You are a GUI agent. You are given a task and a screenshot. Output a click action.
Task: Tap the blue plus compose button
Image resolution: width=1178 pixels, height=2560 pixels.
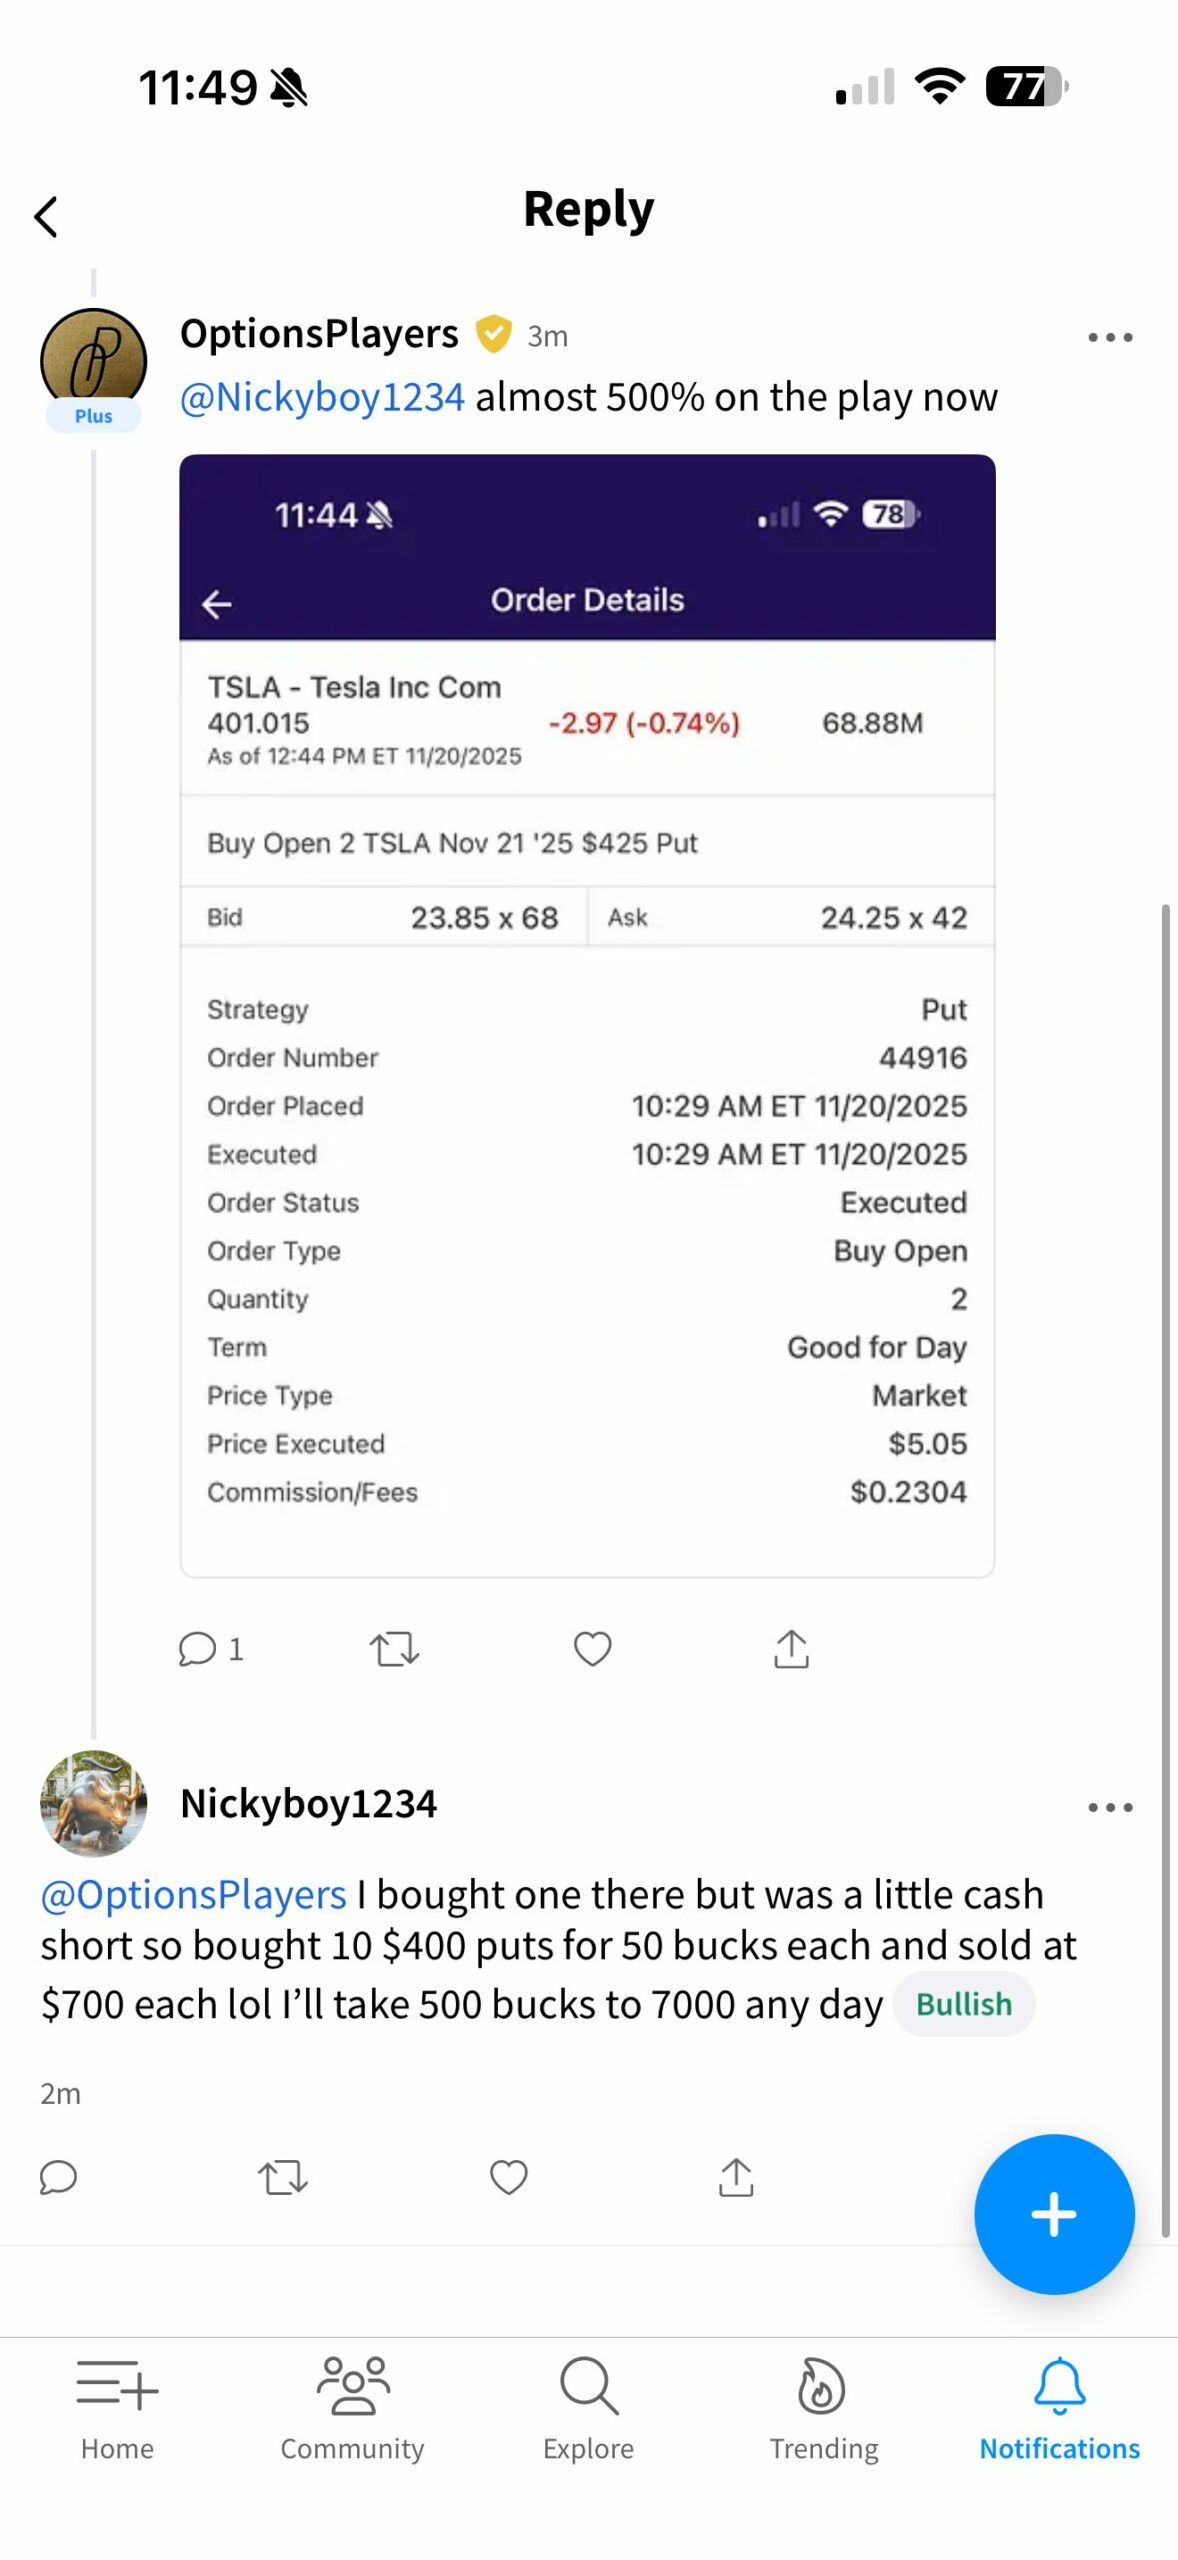coord(1054,2214)
